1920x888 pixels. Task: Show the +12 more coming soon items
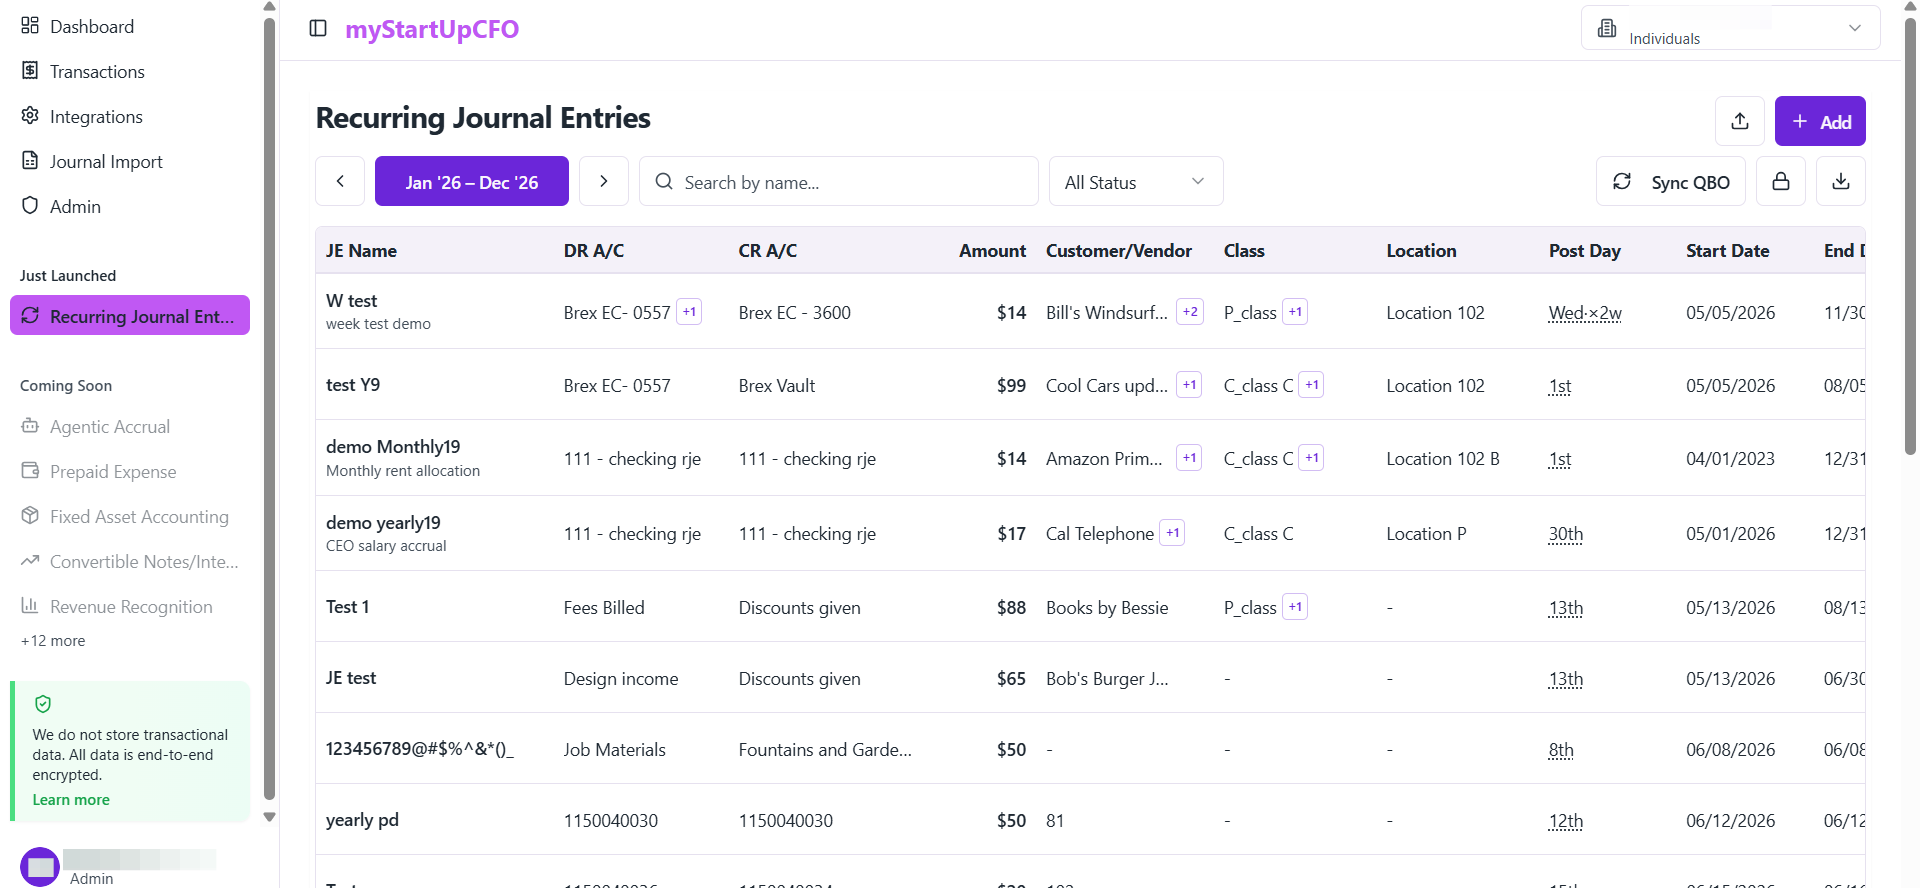point(53,641)
